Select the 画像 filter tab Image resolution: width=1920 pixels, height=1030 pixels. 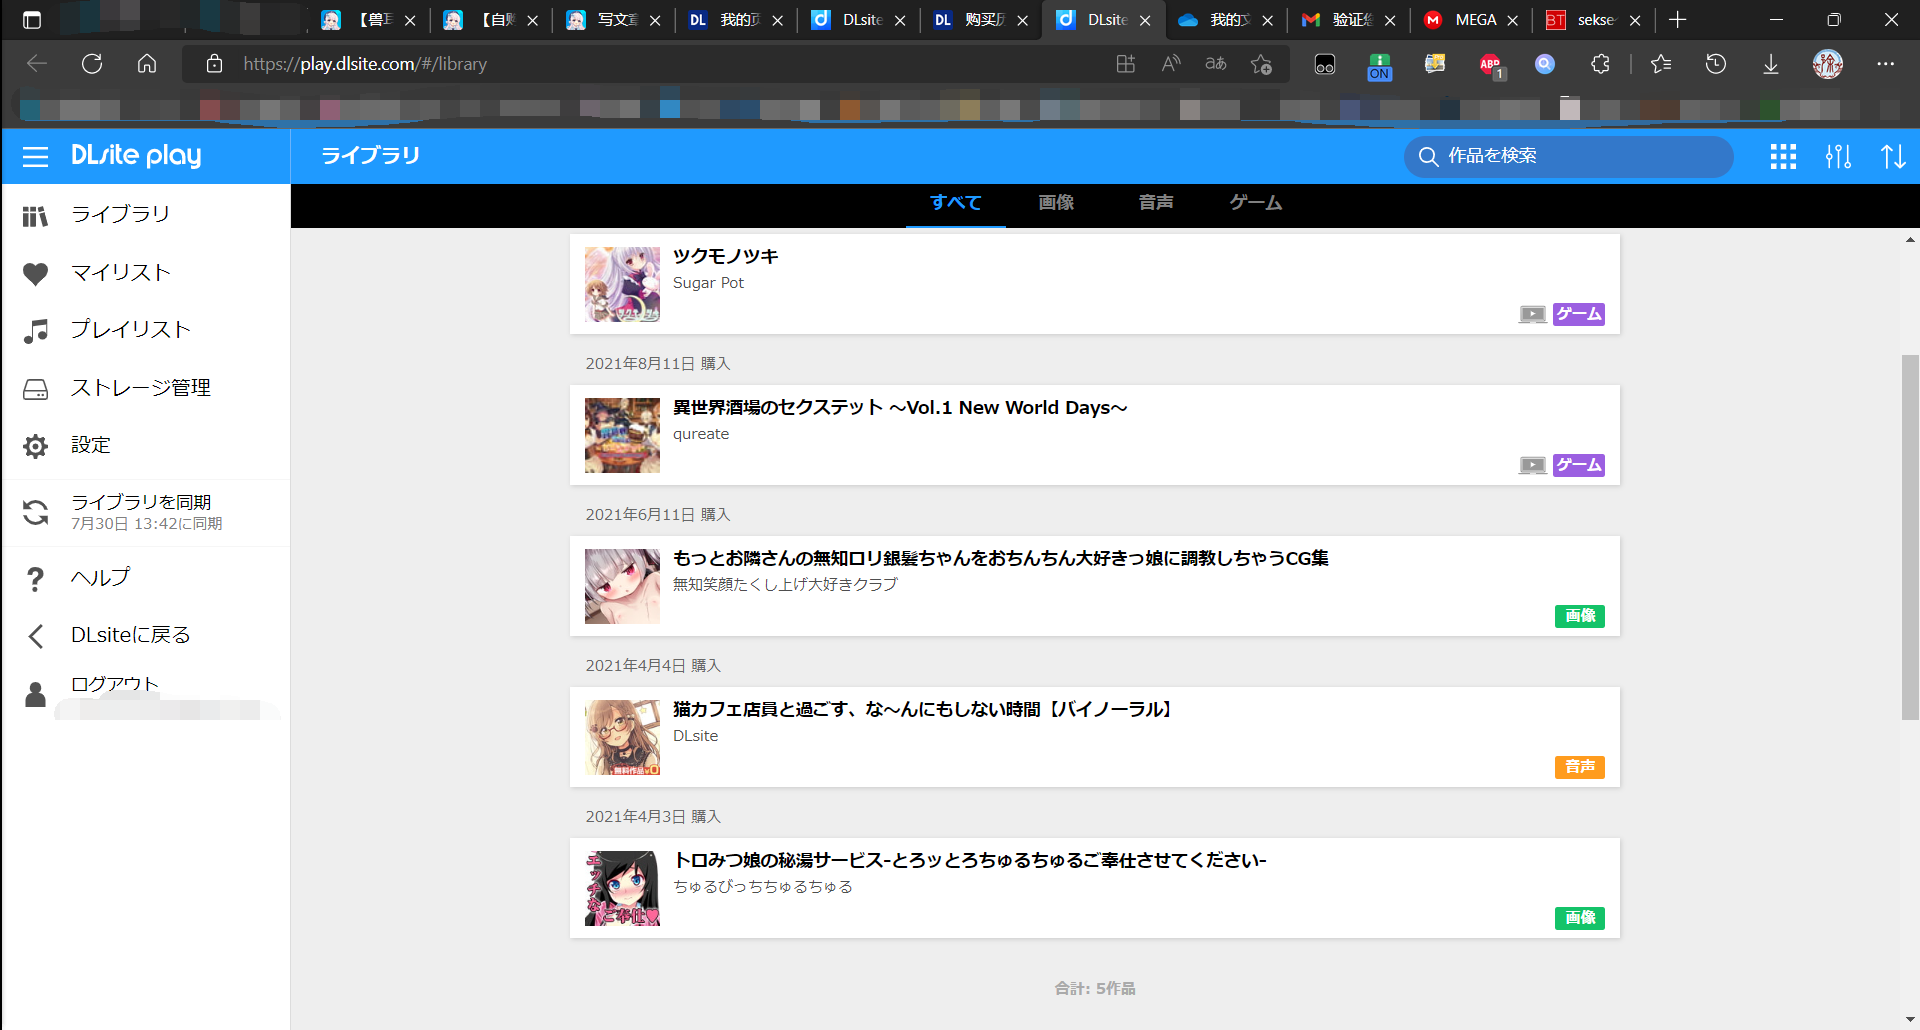point(1056,203)
